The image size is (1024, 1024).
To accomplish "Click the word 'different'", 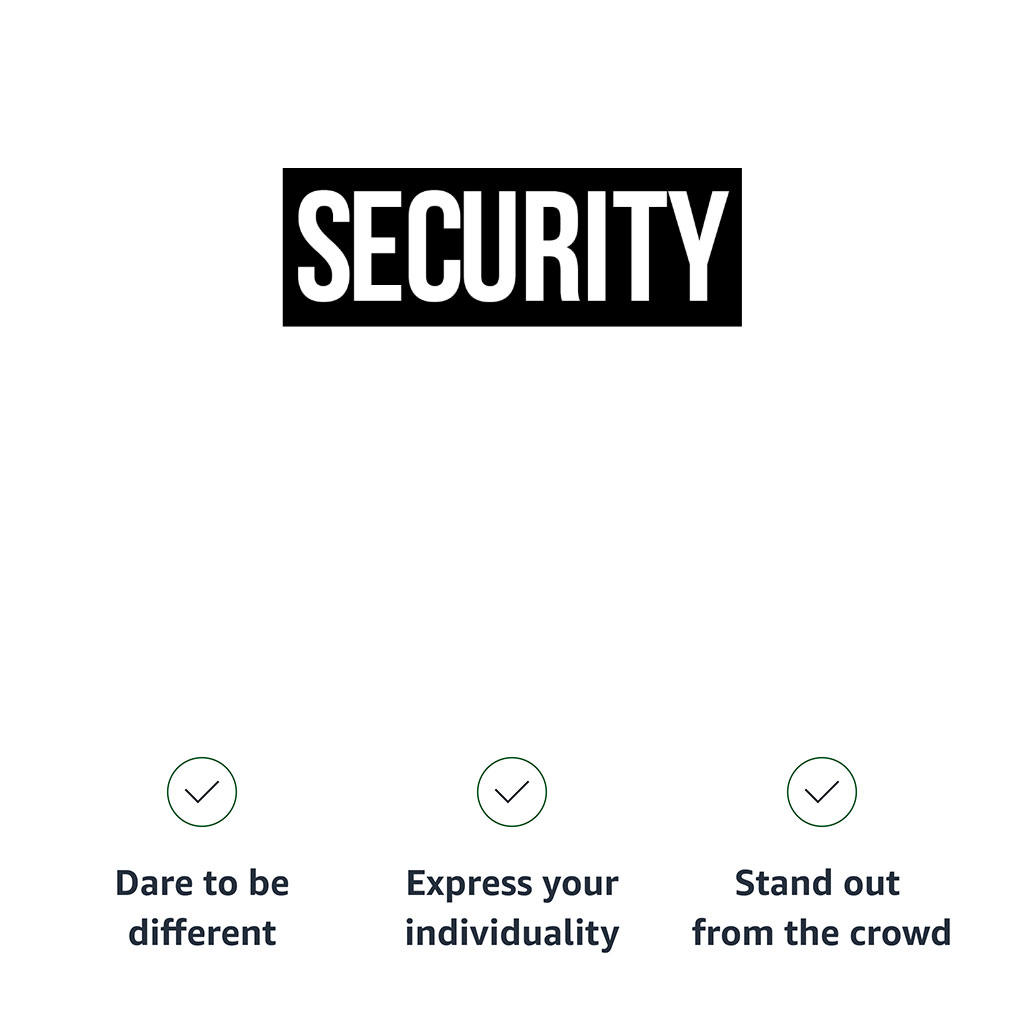I will coord(202,932).
